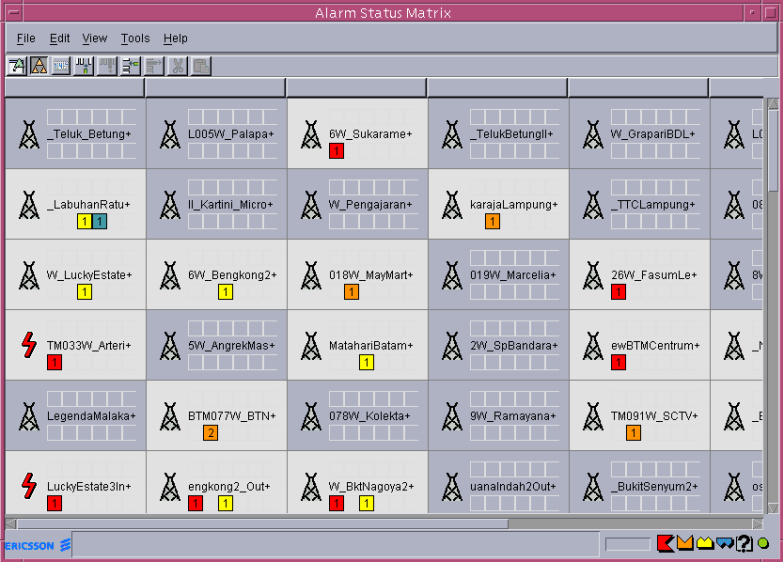
Task: Click orange alarm counter under BTM077W_BTN+
Action: point(210,433)
